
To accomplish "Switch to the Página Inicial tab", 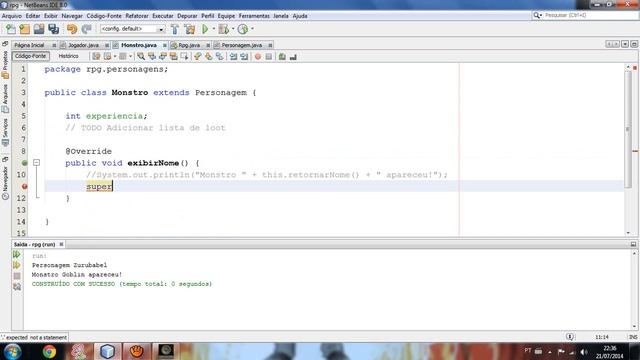I will 29,45.
